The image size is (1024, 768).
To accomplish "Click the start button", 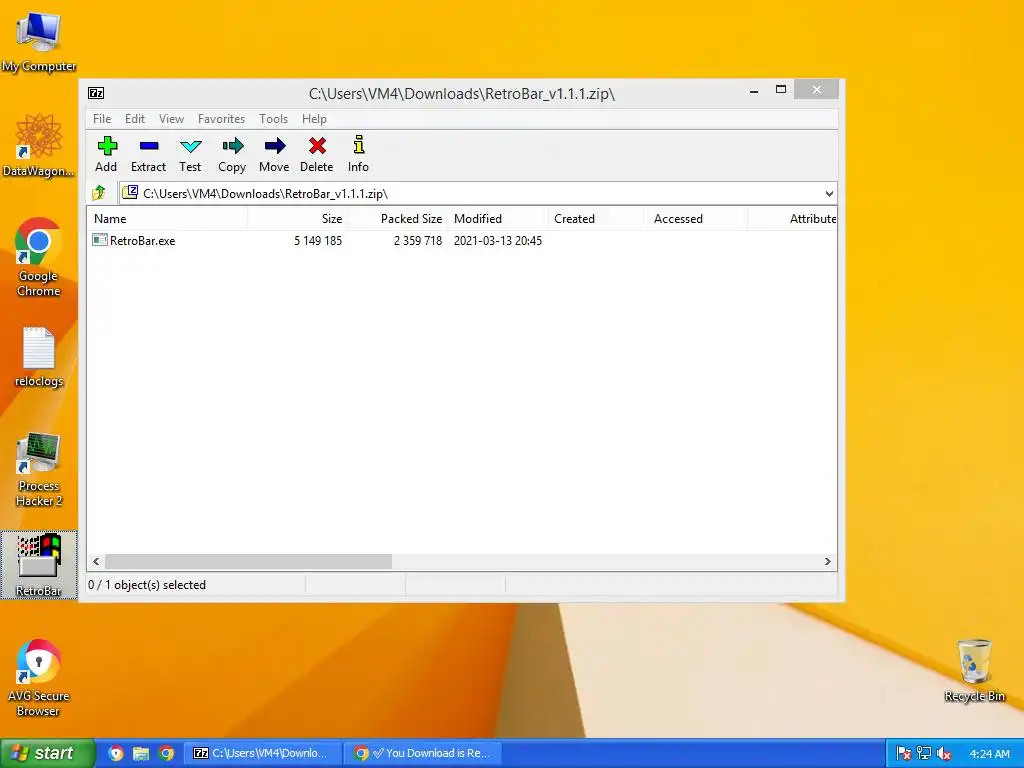I will [x=47, y=753].
